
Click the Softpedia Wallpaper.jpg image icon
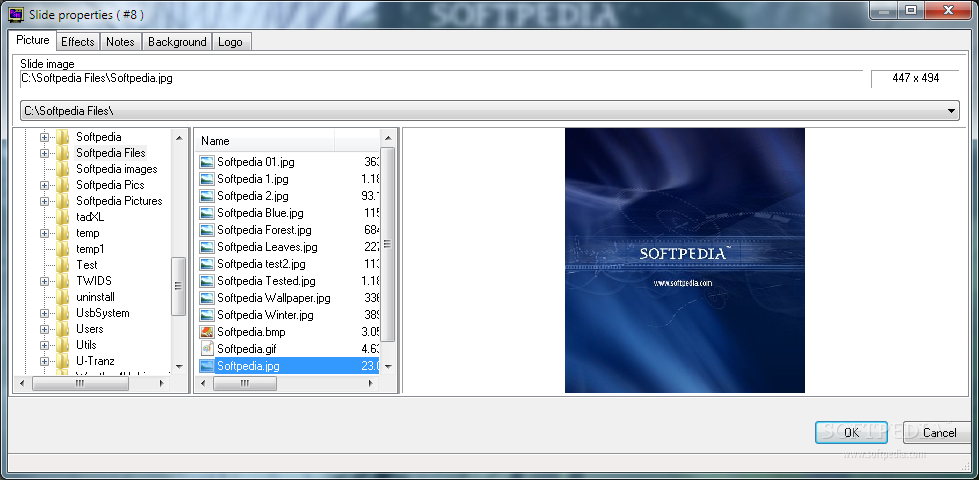pos(207,298)
